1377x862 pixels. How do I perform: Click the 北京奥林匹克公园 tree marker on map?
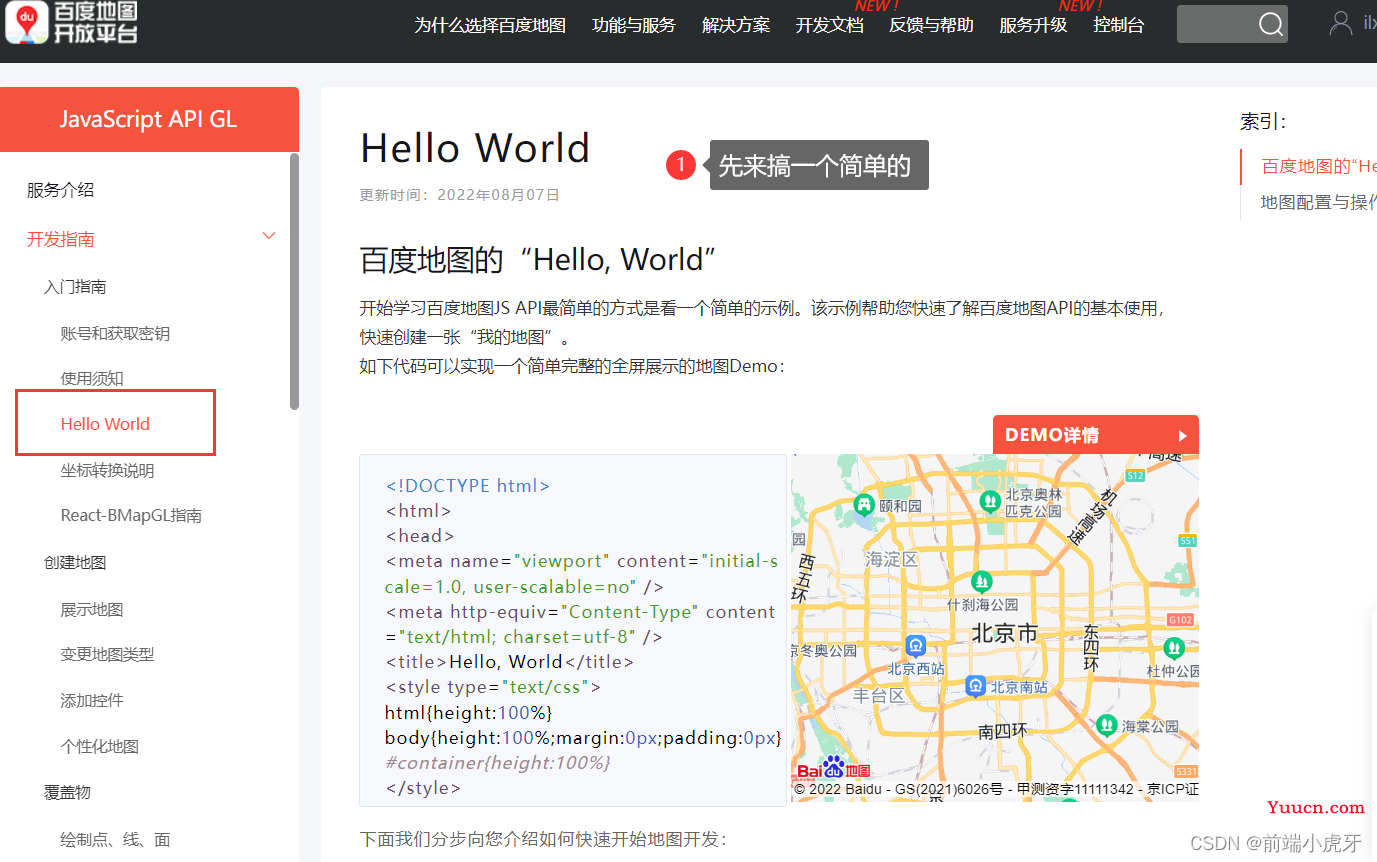coord(990,500)
